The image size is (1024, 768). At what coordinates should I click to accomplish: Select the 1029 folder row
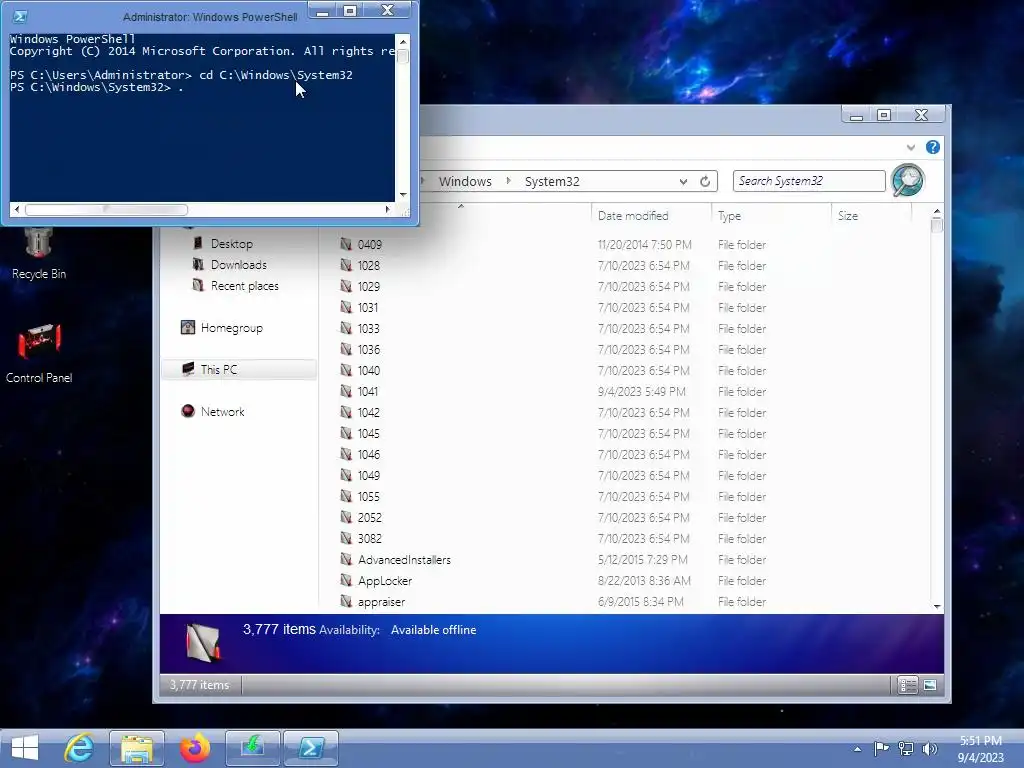(x=552, y=287)
